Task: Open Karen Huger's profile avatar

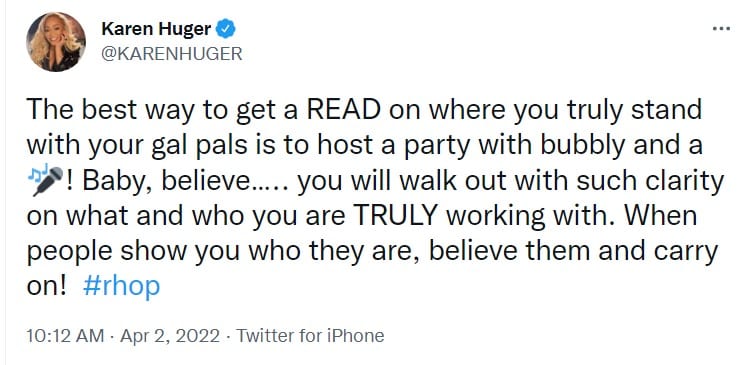Action: click(x=56, y=42)
